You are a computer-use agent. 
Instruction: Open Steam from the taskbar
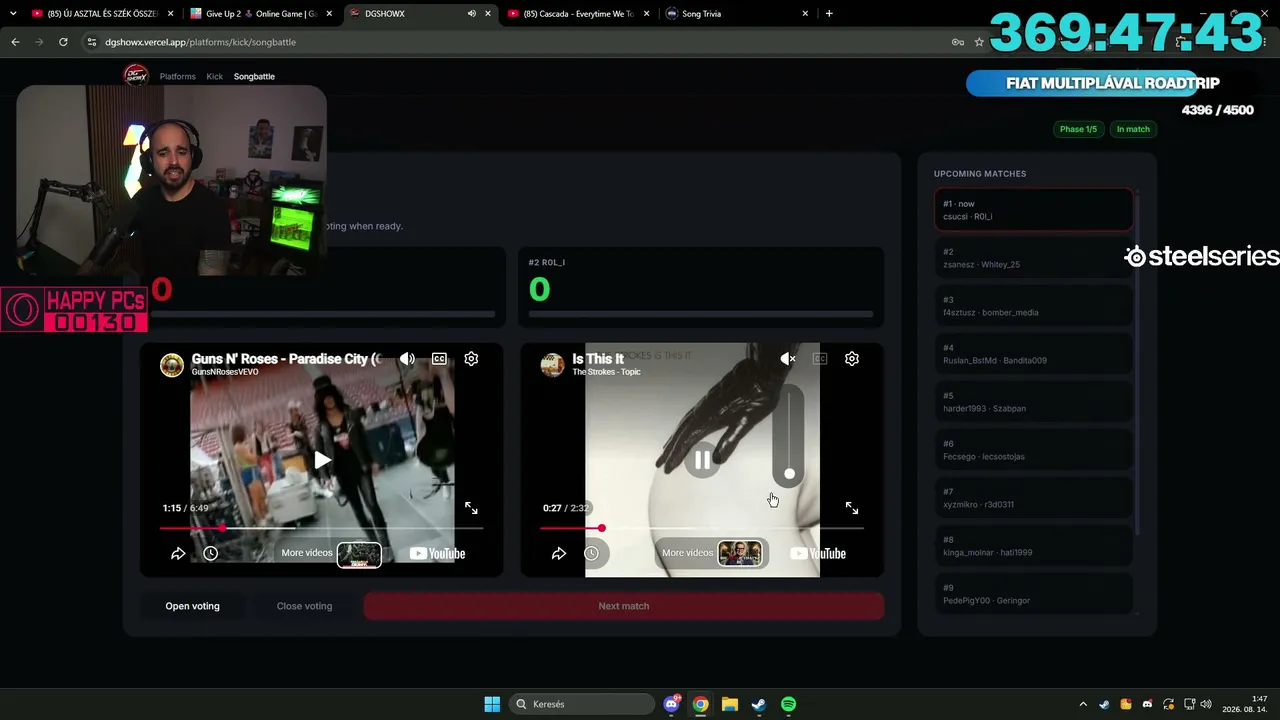pos(759,704)
